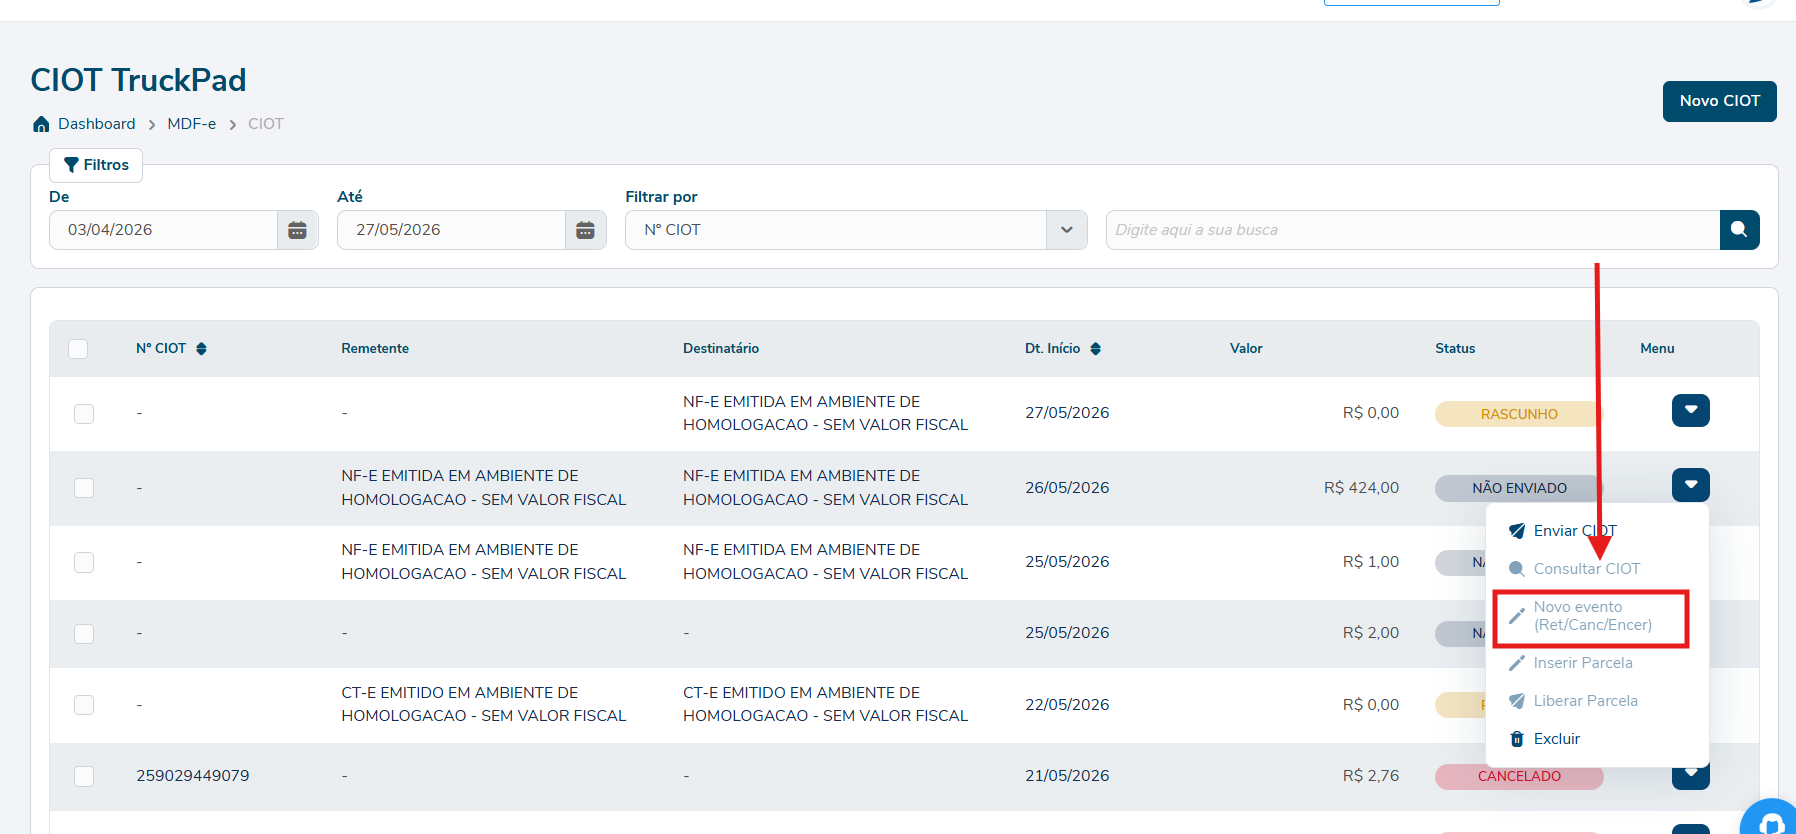Viewport: 1796px width, 834px height.
Task: Click the Valor column header
Action: click(1246, 349)
